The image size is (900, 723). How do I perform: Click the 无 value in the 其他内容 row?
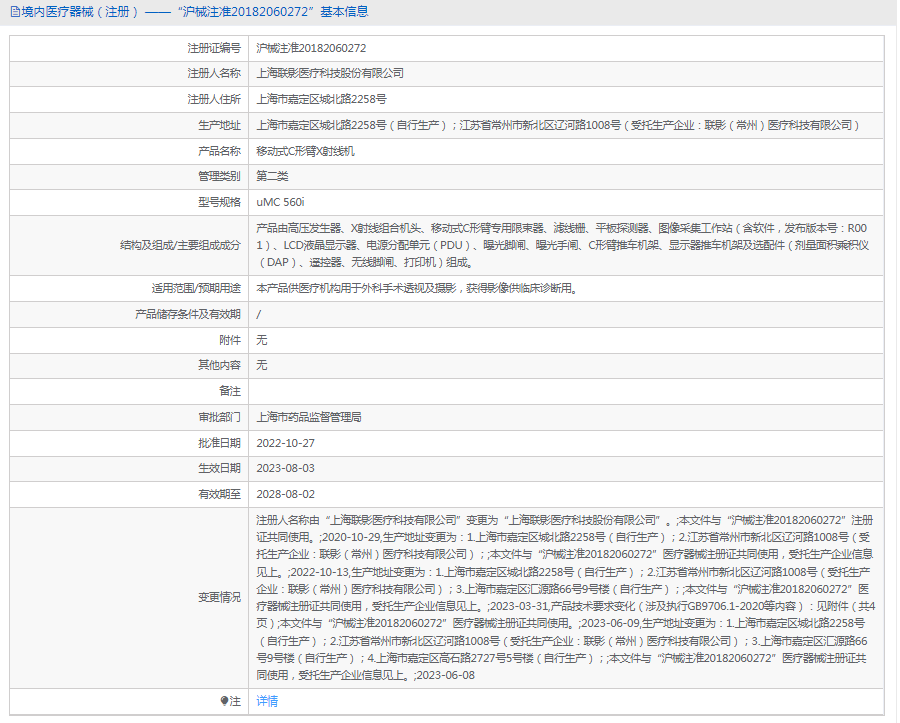tap(262, 365)
